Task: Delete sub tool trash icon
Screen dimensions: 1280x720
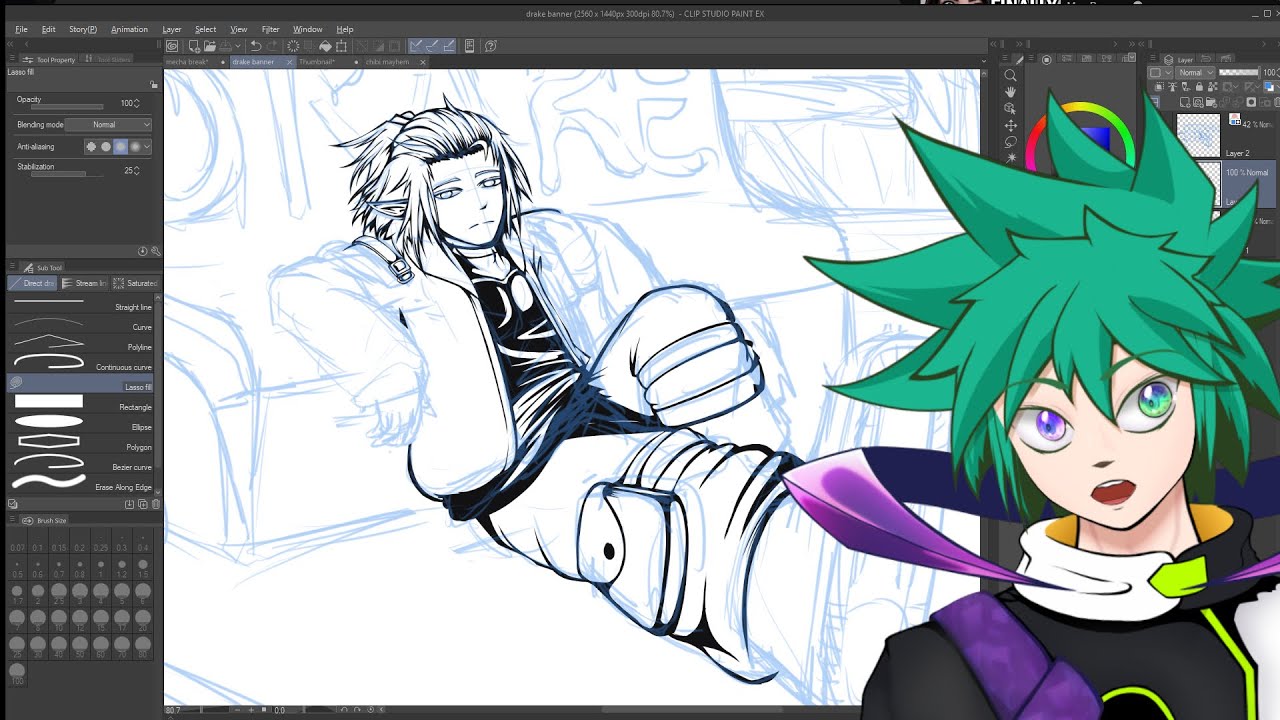Action: [156, 504]
